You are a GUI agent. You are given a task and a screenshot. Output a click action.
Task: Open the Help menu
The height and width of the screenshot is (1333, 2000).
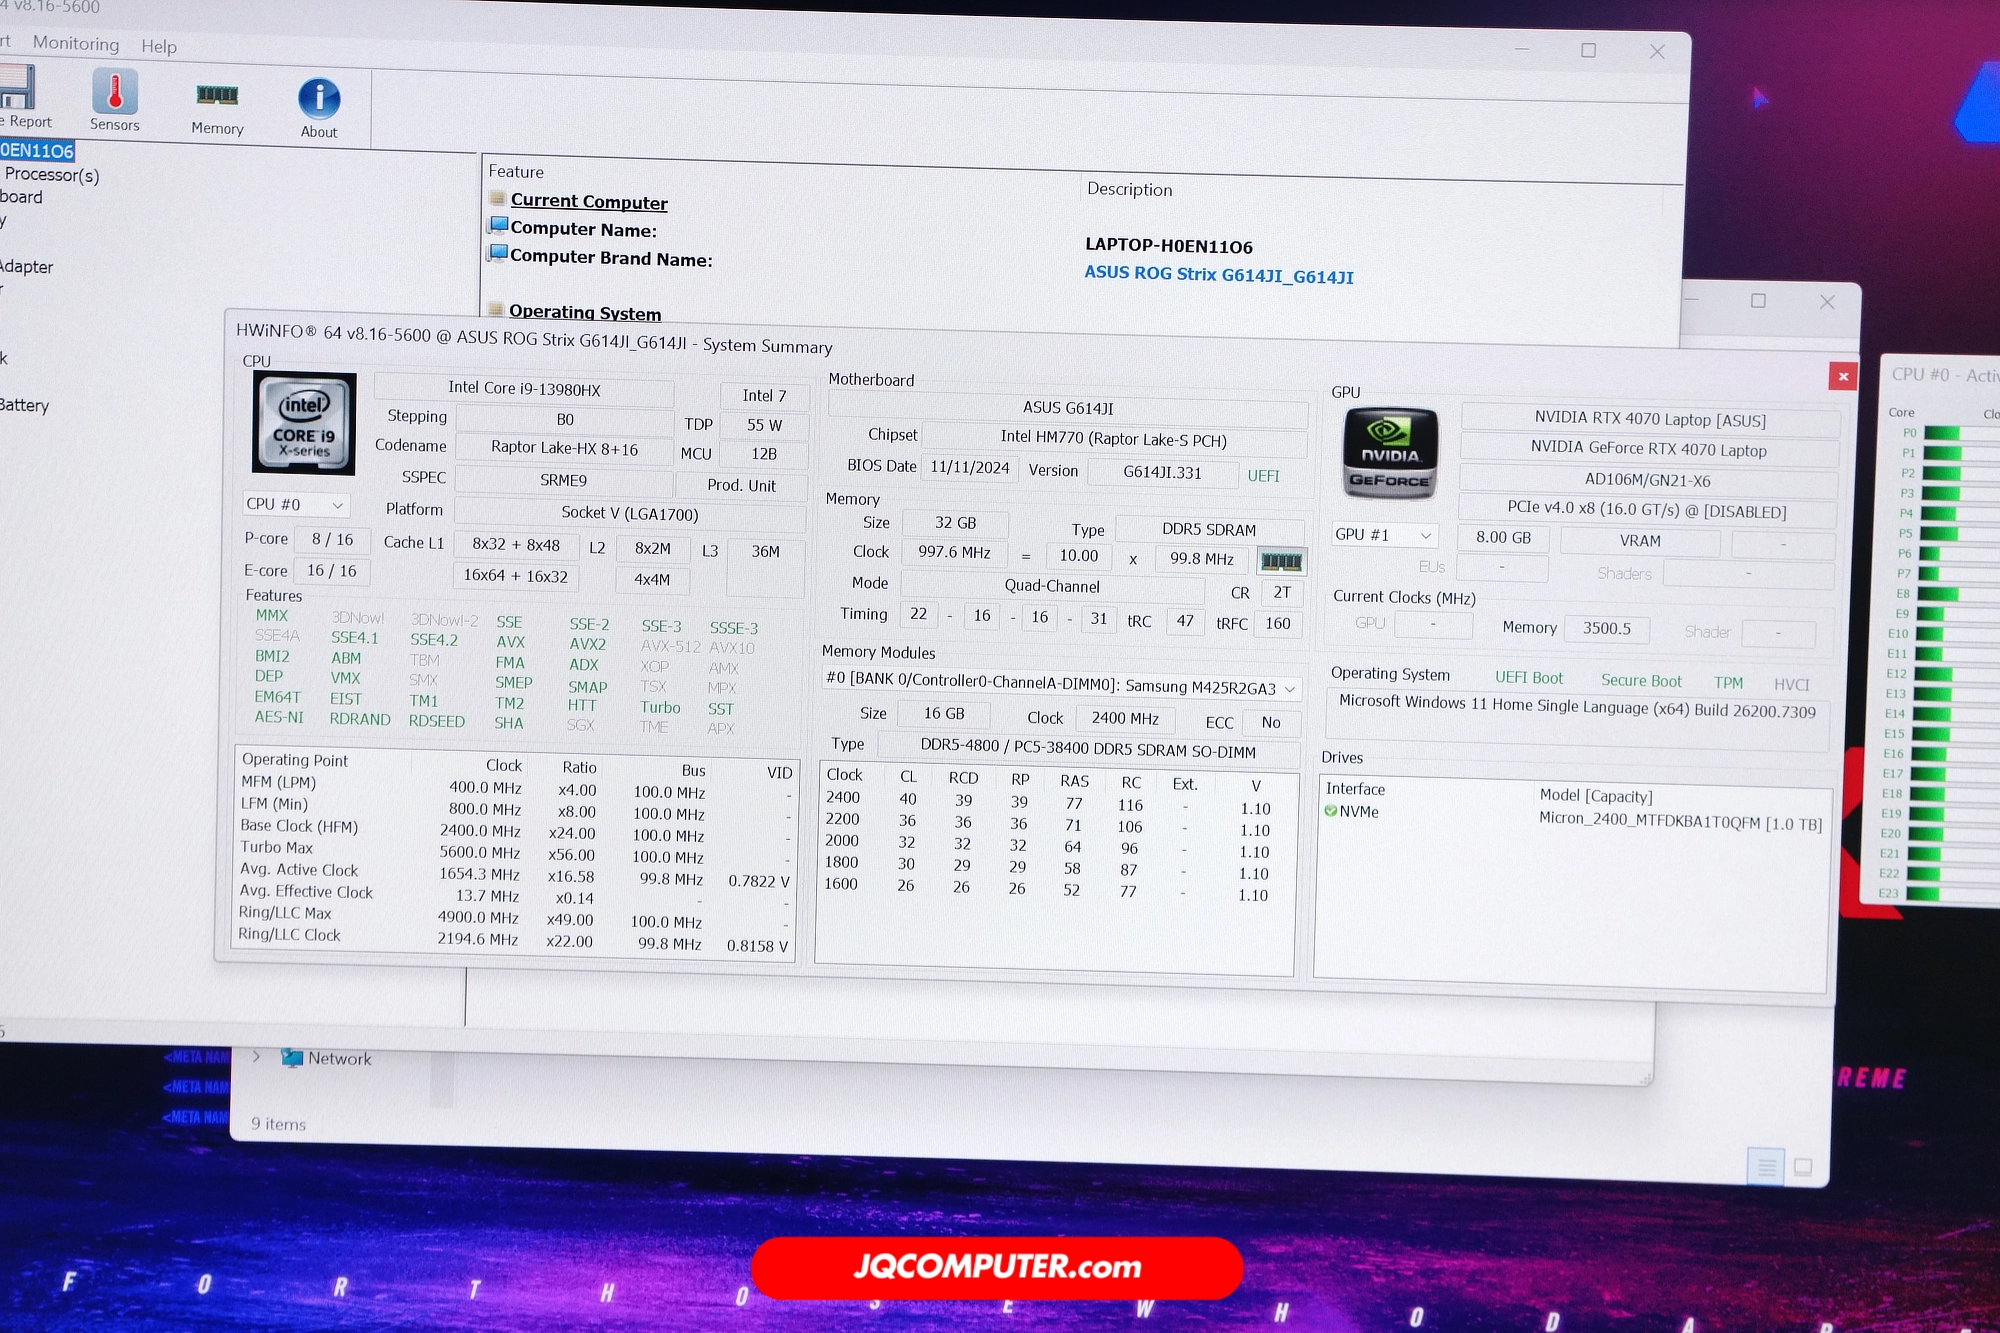[x=158, y=46]
